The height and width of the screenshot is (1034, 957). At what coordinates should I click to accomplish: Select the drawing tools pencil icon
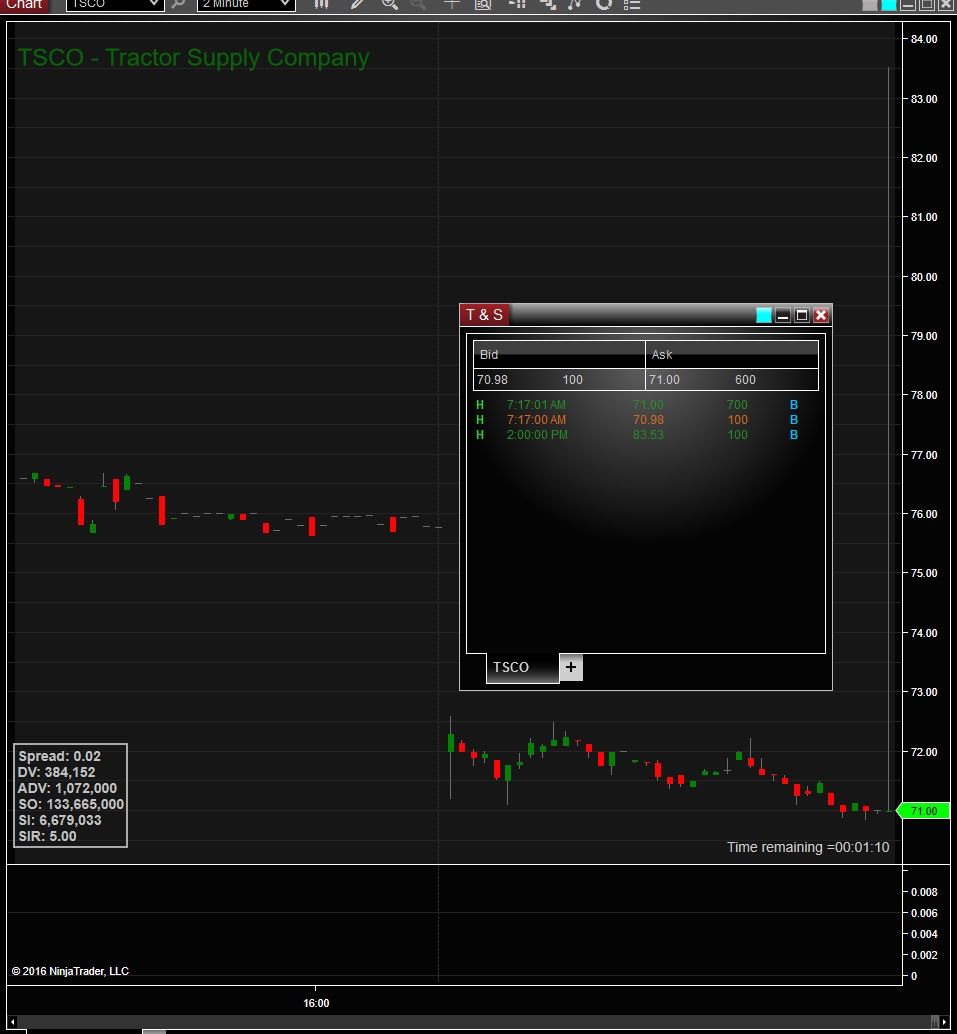pos(357,3)
